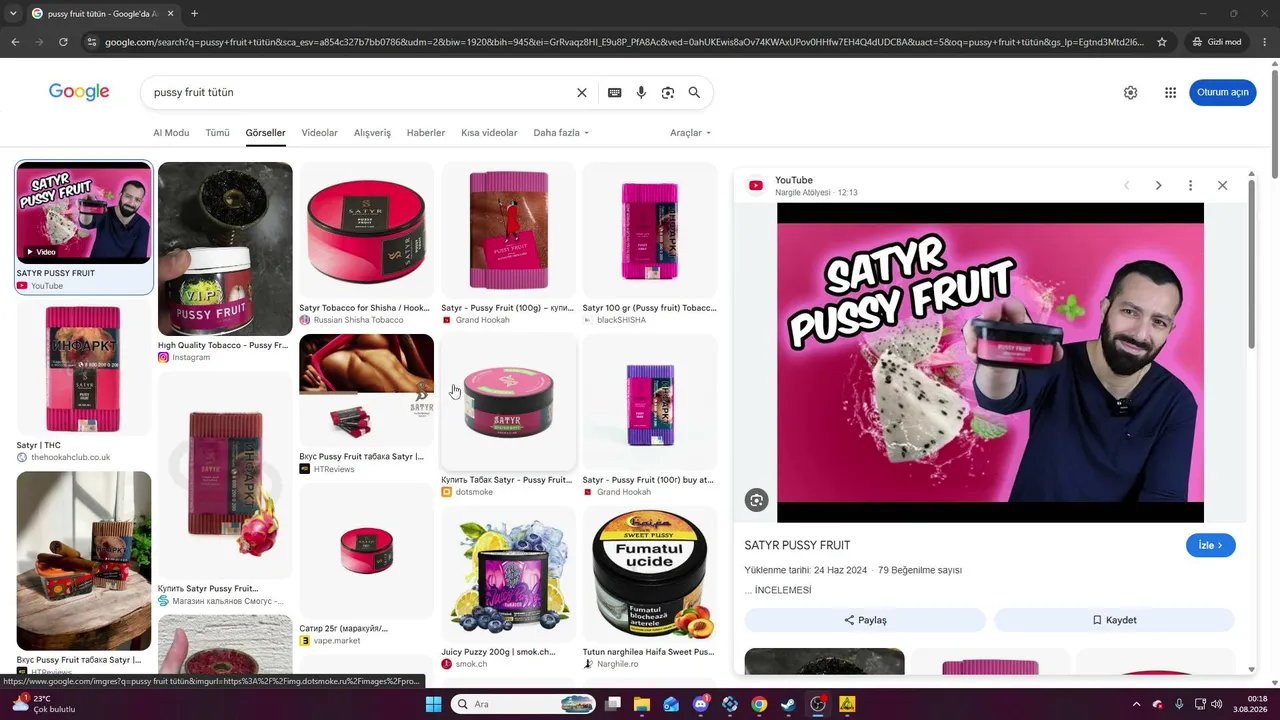Open the 'Gizli mod' incognito indicator
The image size is (1280, 720).
(1217, 42)
